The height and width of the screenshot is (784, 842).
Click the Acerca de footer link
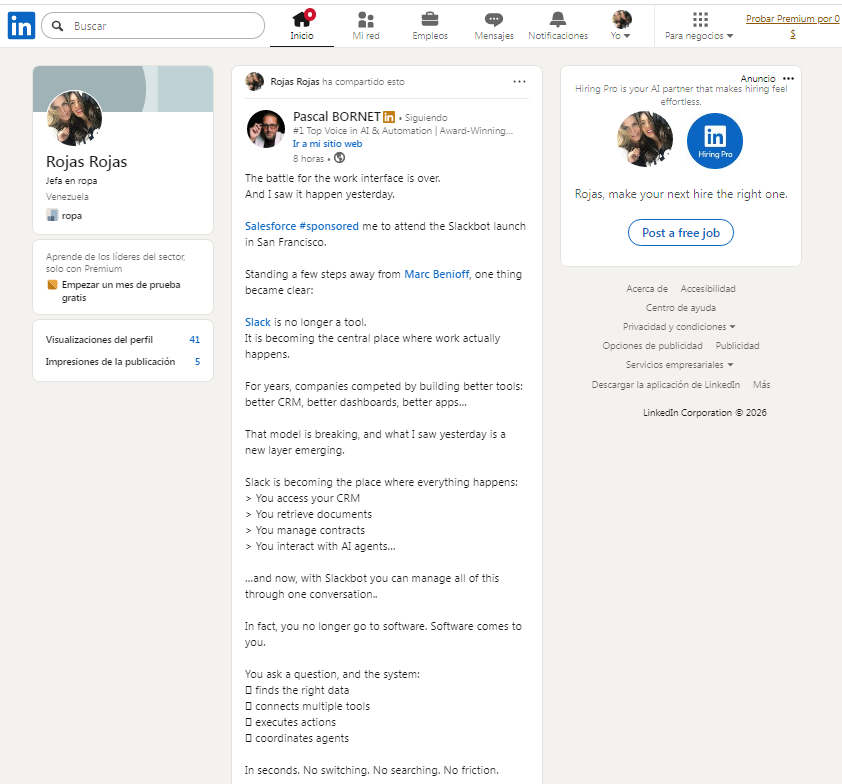pos(647,289)
